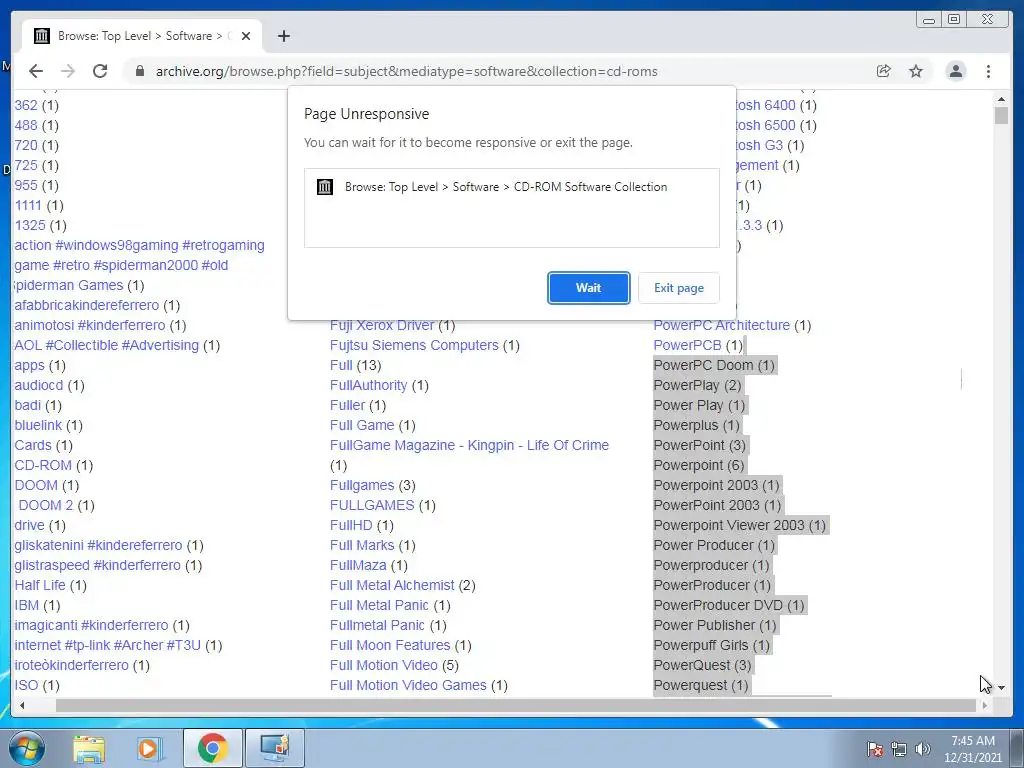This screenshot has width=1024, height=768.
Task: Click the Action Center flag tray icon
Action: 875,749
